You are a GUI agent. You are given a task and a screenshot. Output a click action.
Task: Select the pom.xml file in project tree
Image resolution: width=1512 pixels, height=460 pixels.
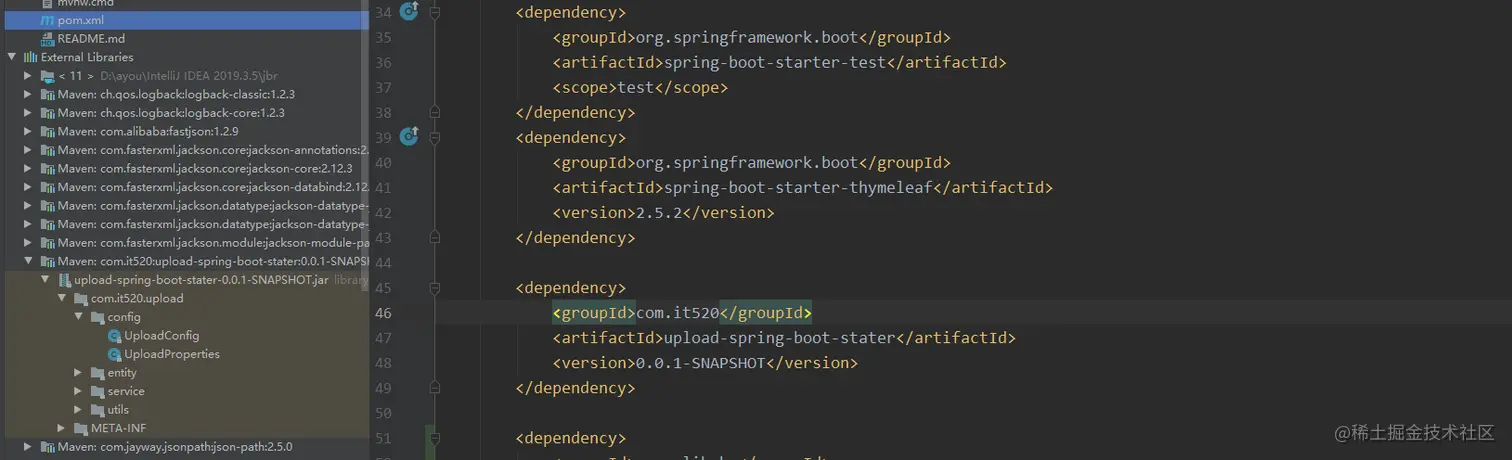185,20
